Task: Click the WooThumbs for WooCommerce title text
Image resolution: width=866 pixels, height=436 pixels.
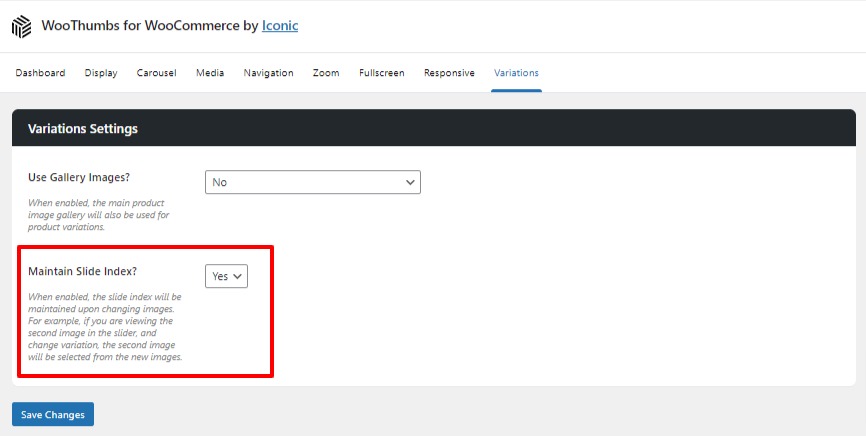Action: [x=149, y=26]
